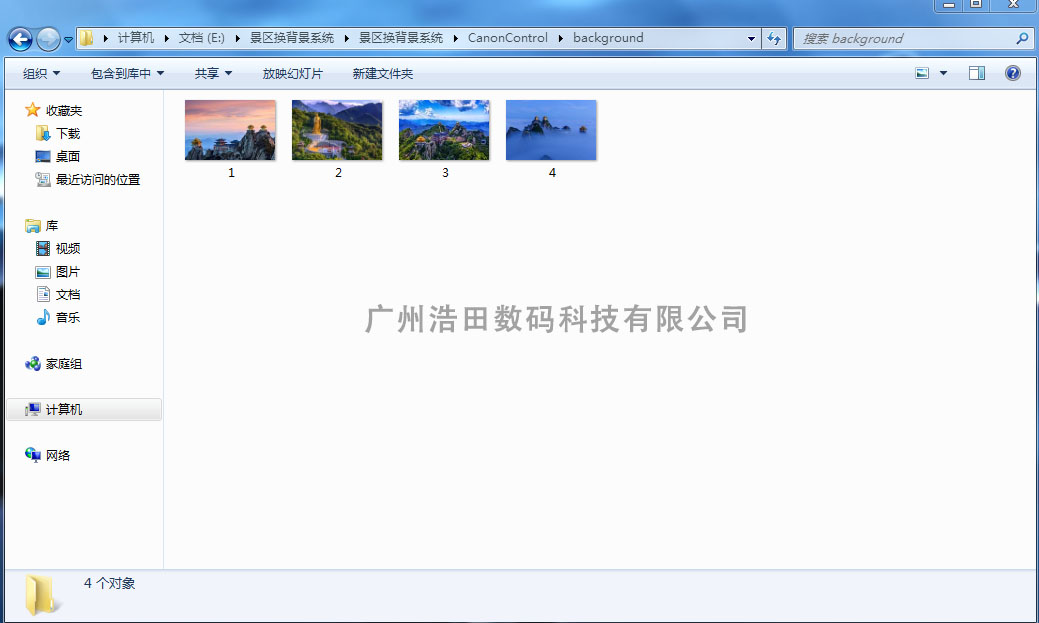Image resolution: width=1039 pixels, height=623 pixels.
Task: Click the refresh button beside address bar
Action: point(773,39)
